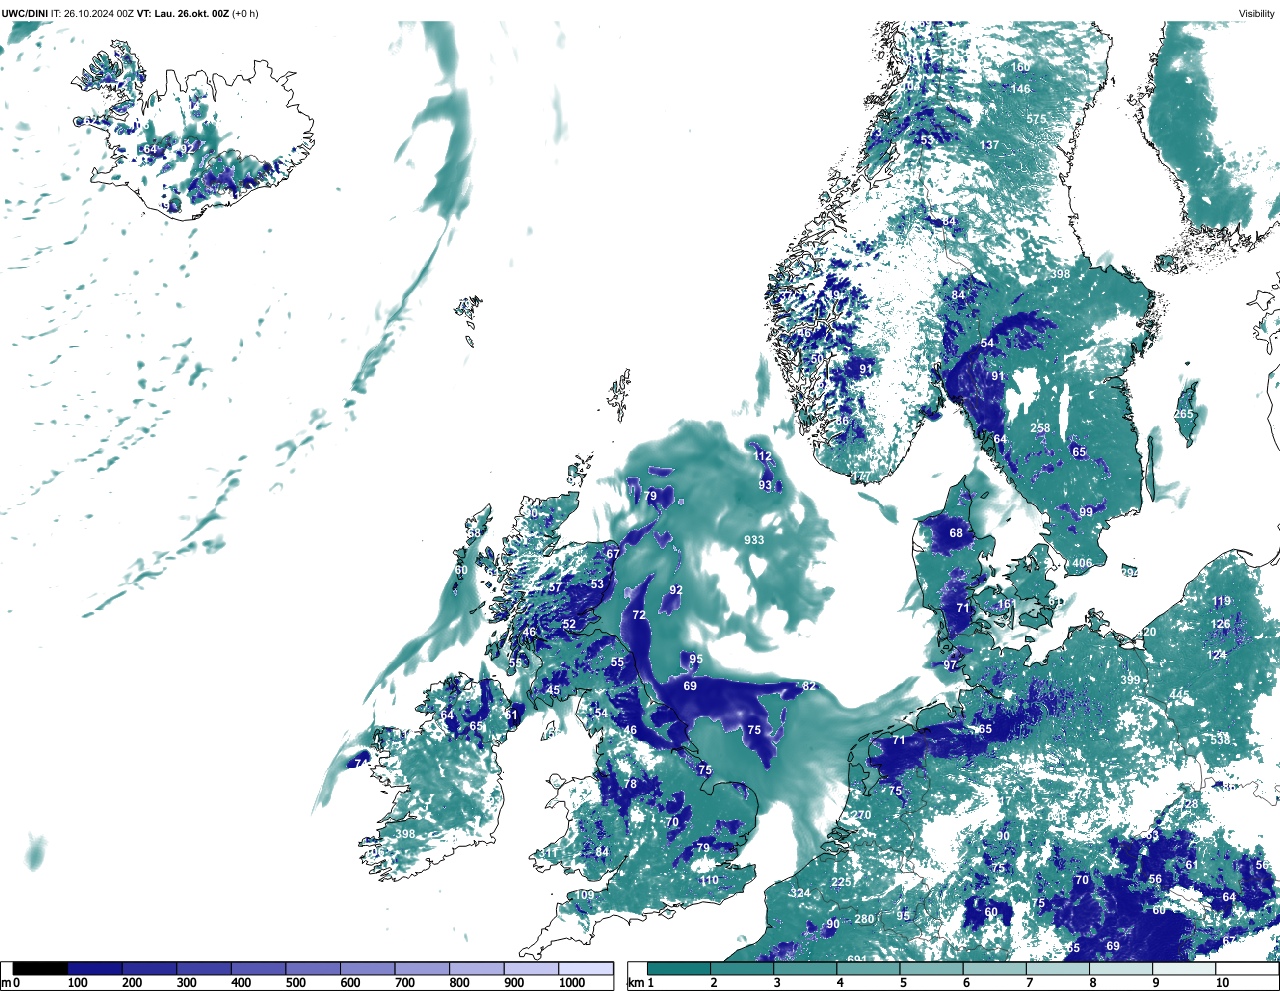The width and height of the screenshot is (1280, 991).
Task: Click the '258' value in southern Sweden
Action: (1041, 428)
